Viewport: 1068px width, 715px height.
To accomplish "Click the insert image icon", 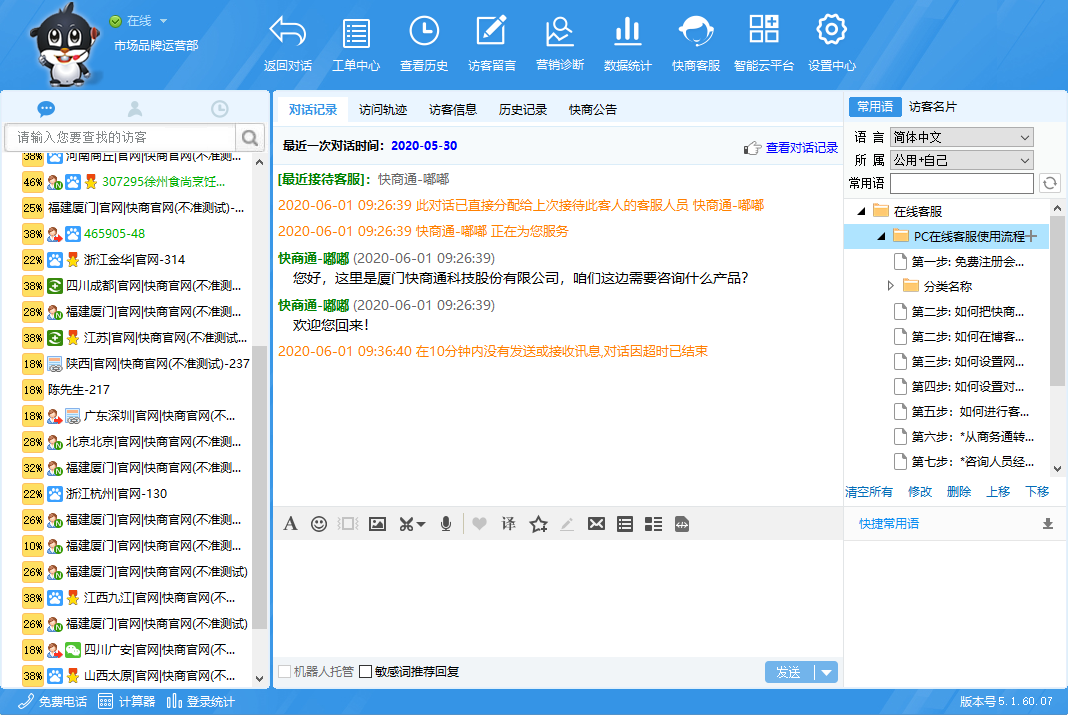I will (377, 523).
